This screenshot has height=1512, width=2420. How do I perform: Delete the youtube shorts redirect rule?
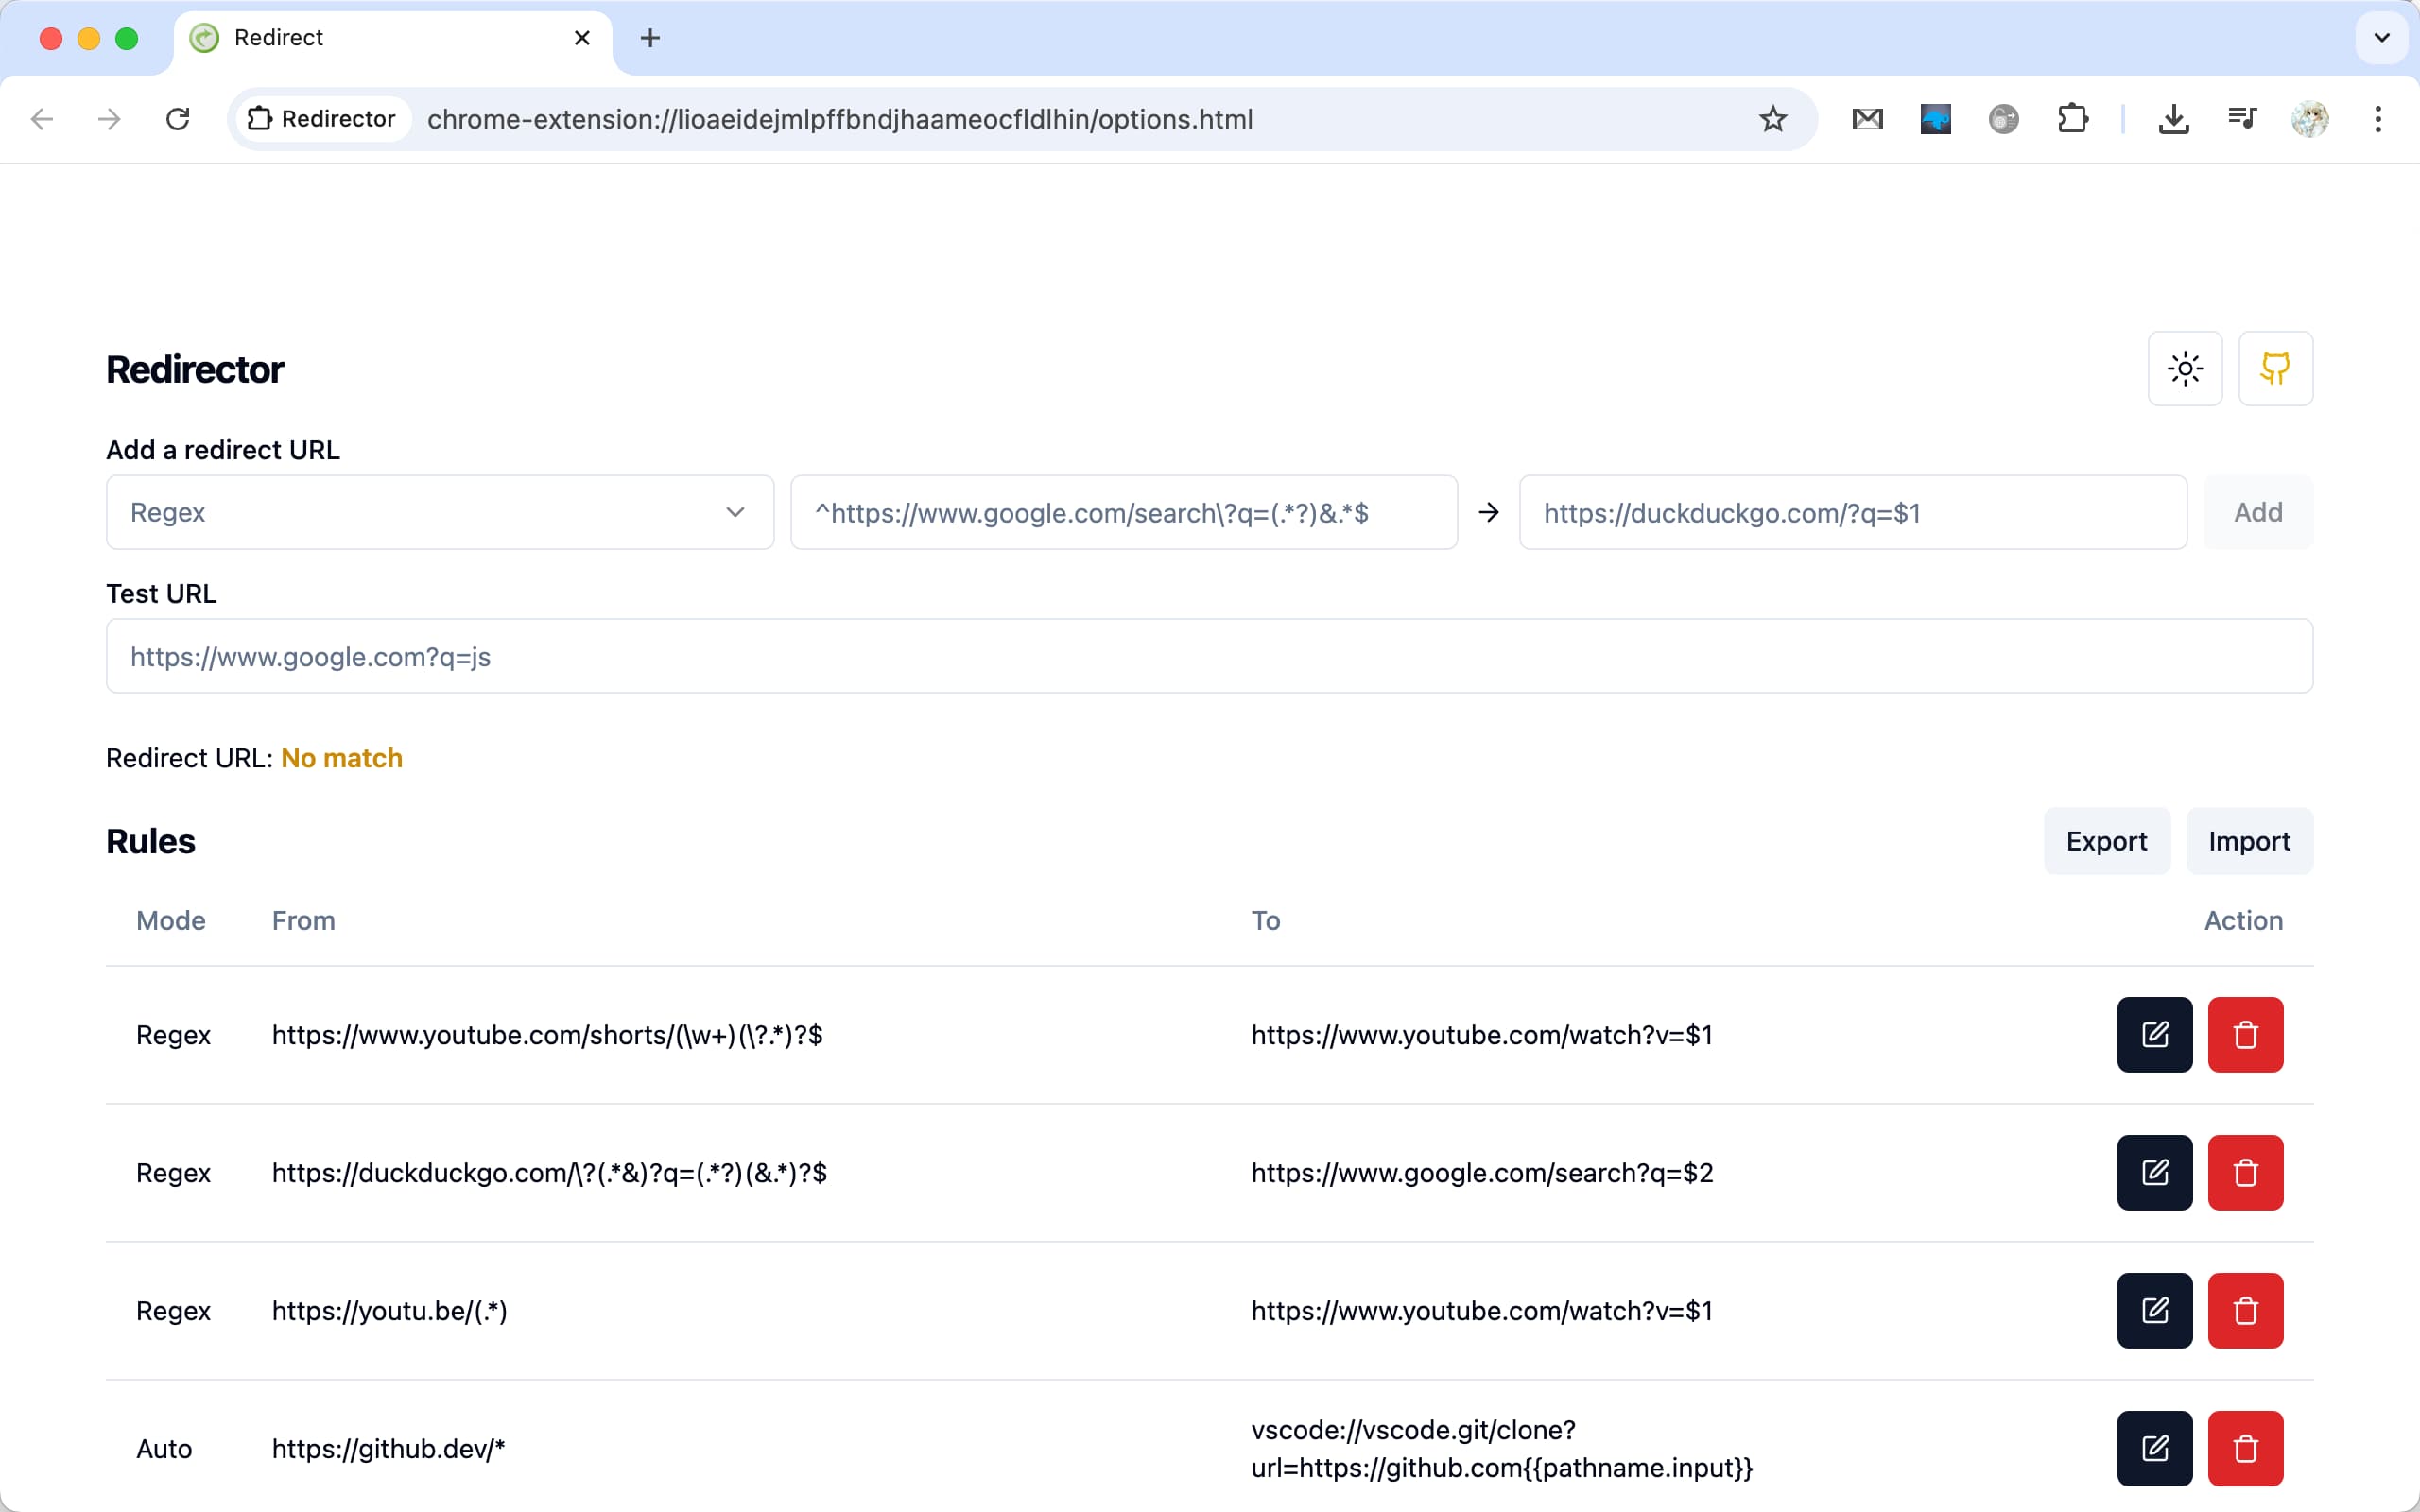pos(2245,1034)
